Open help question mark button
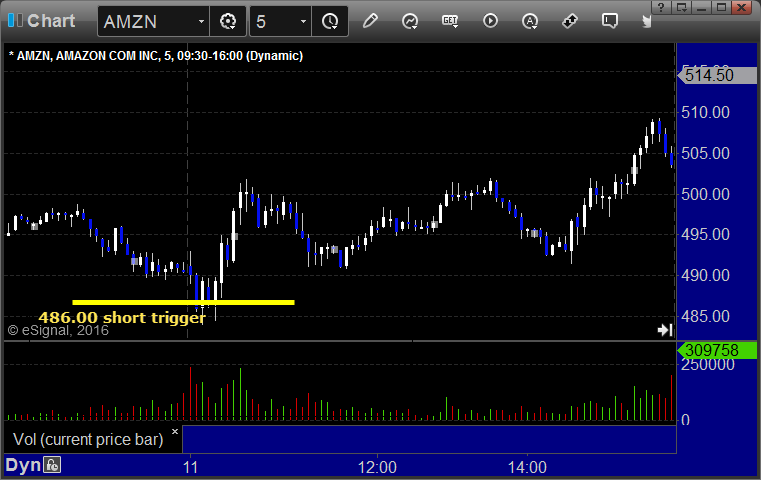The height and width of the screenshot is (480, 761). (661, 7)
